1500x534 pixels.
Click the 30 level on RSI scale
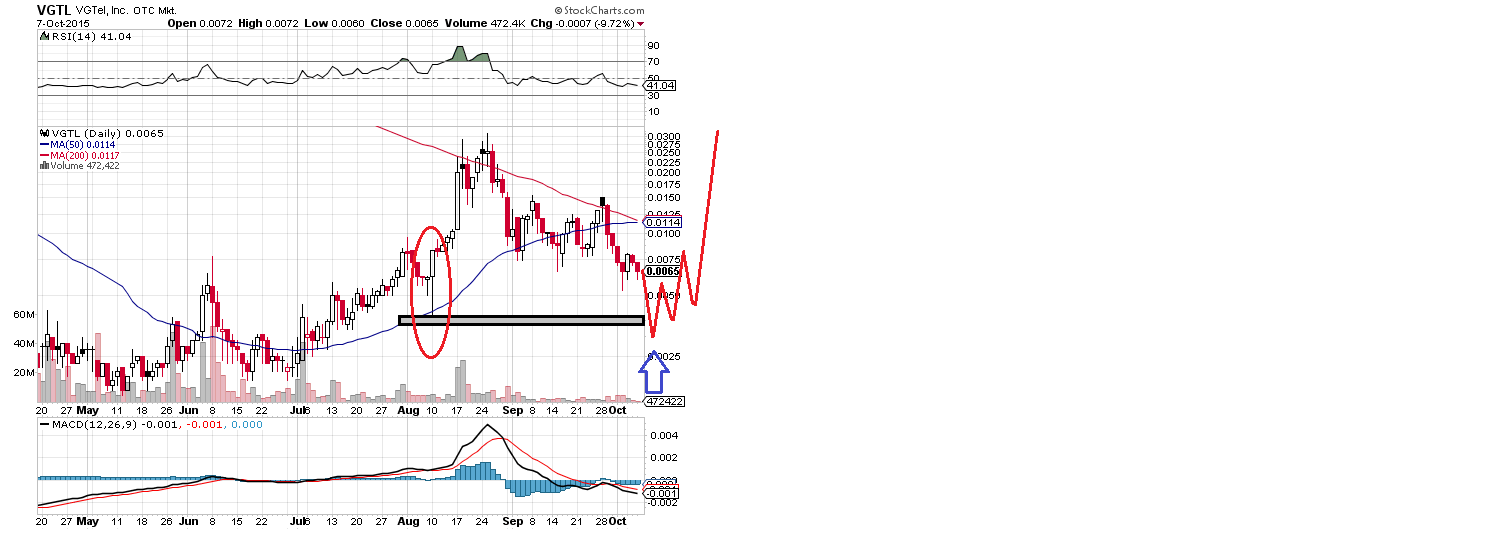[x=653, y=95]
